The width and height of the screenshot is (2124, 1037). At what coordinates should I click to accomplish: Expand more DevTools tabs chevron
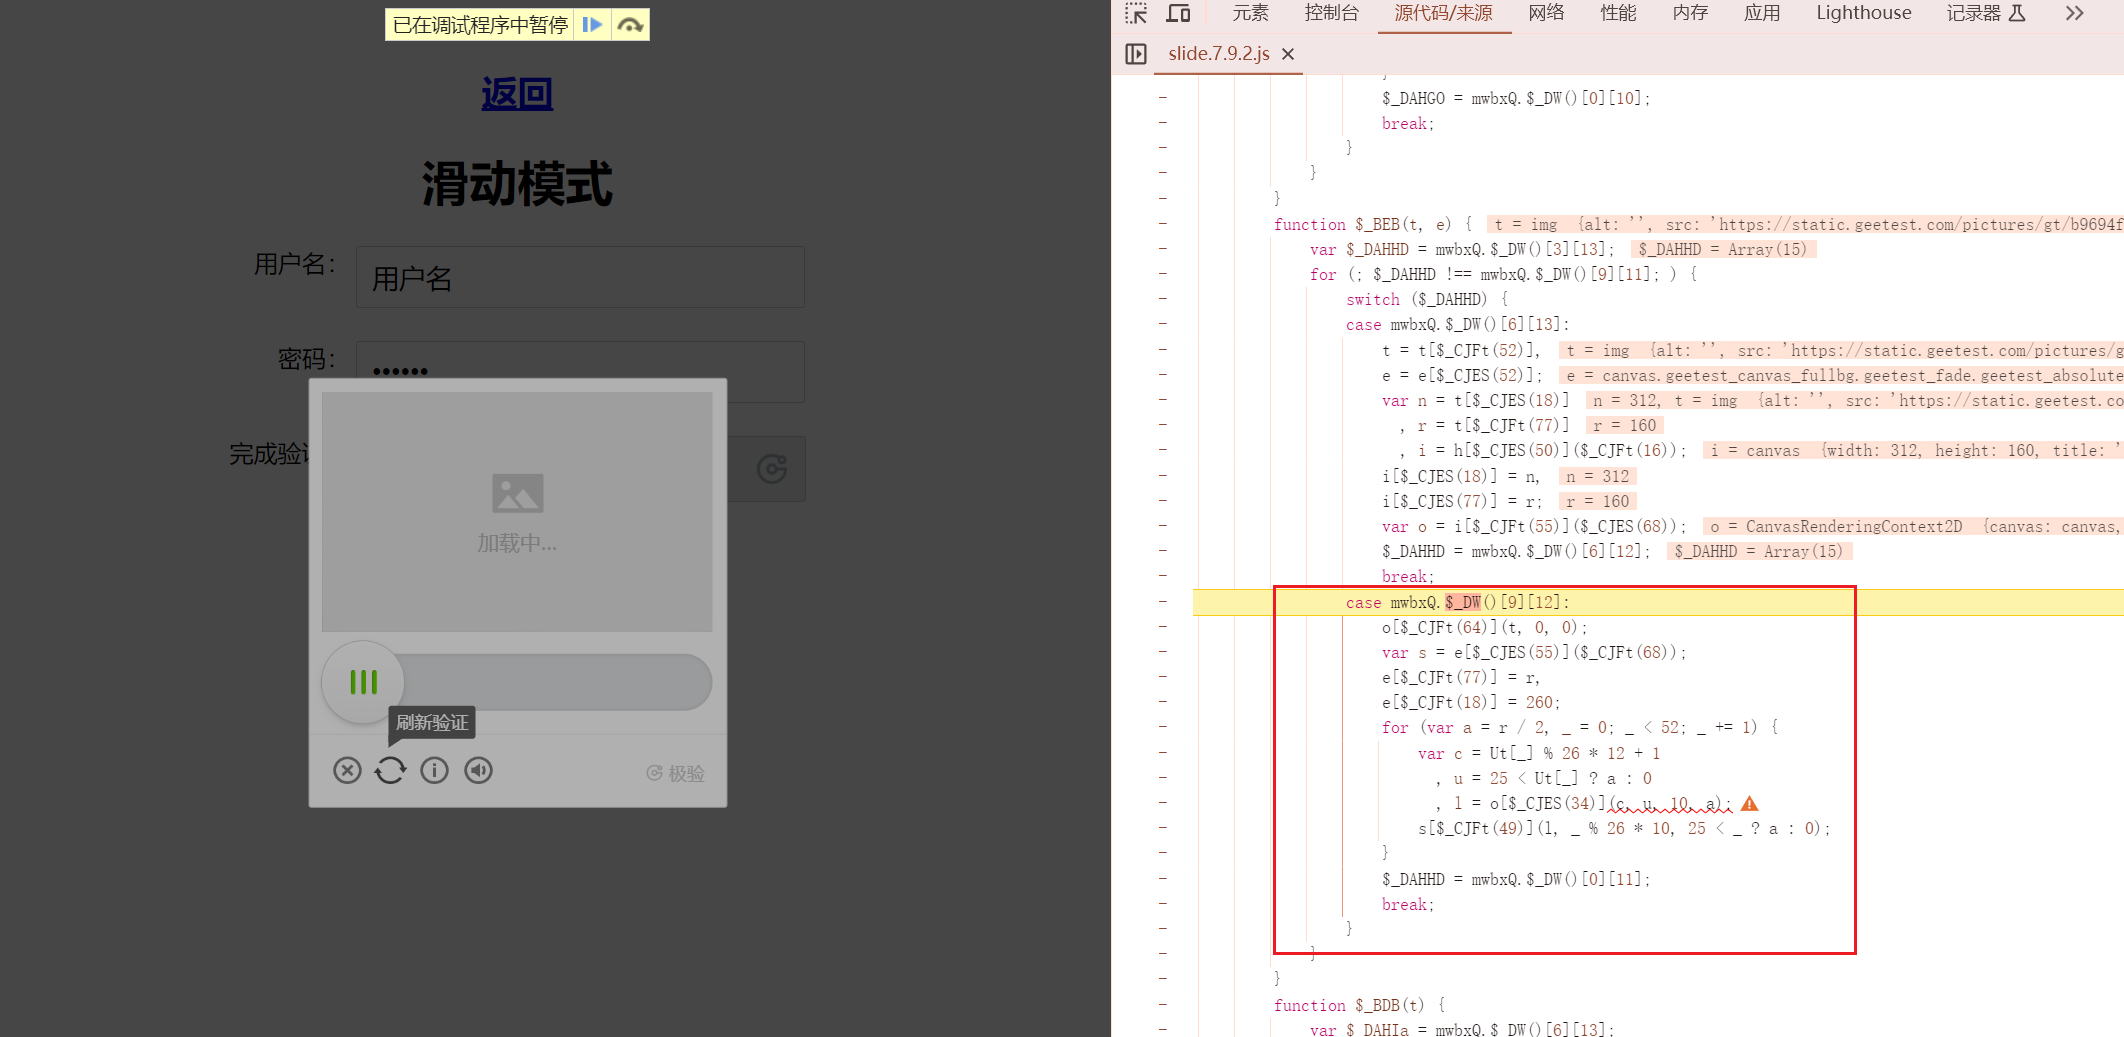pyautogui.click(x=2074, y=13)
